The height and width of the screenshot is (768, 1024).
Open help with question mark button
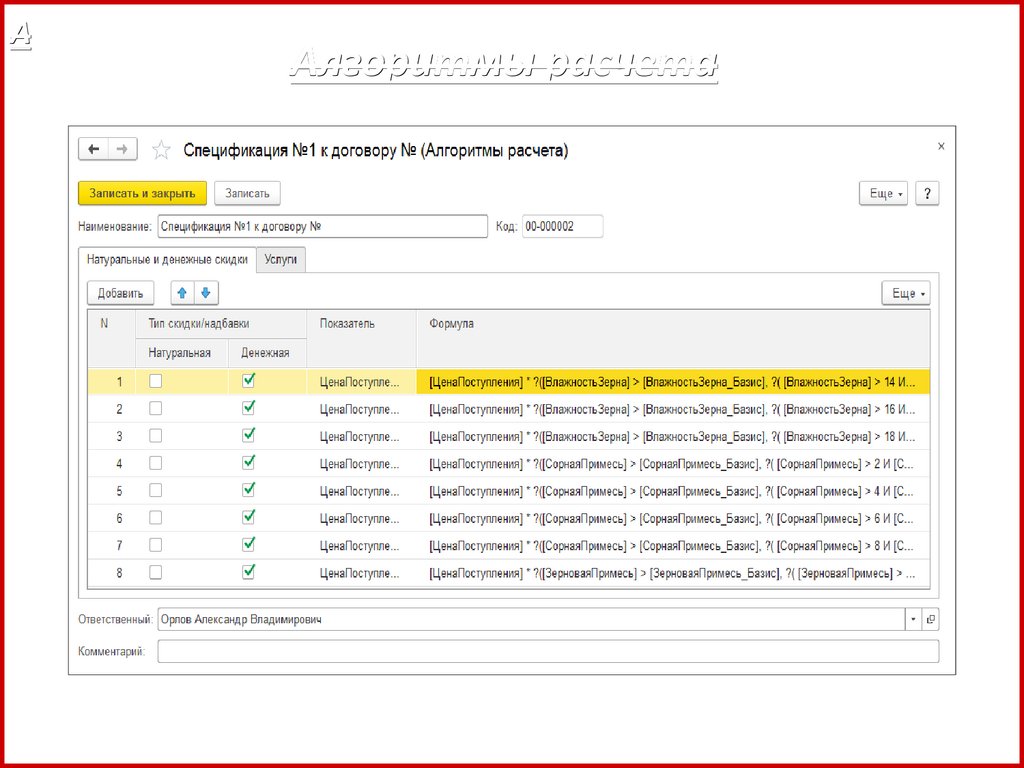[927, 193]
